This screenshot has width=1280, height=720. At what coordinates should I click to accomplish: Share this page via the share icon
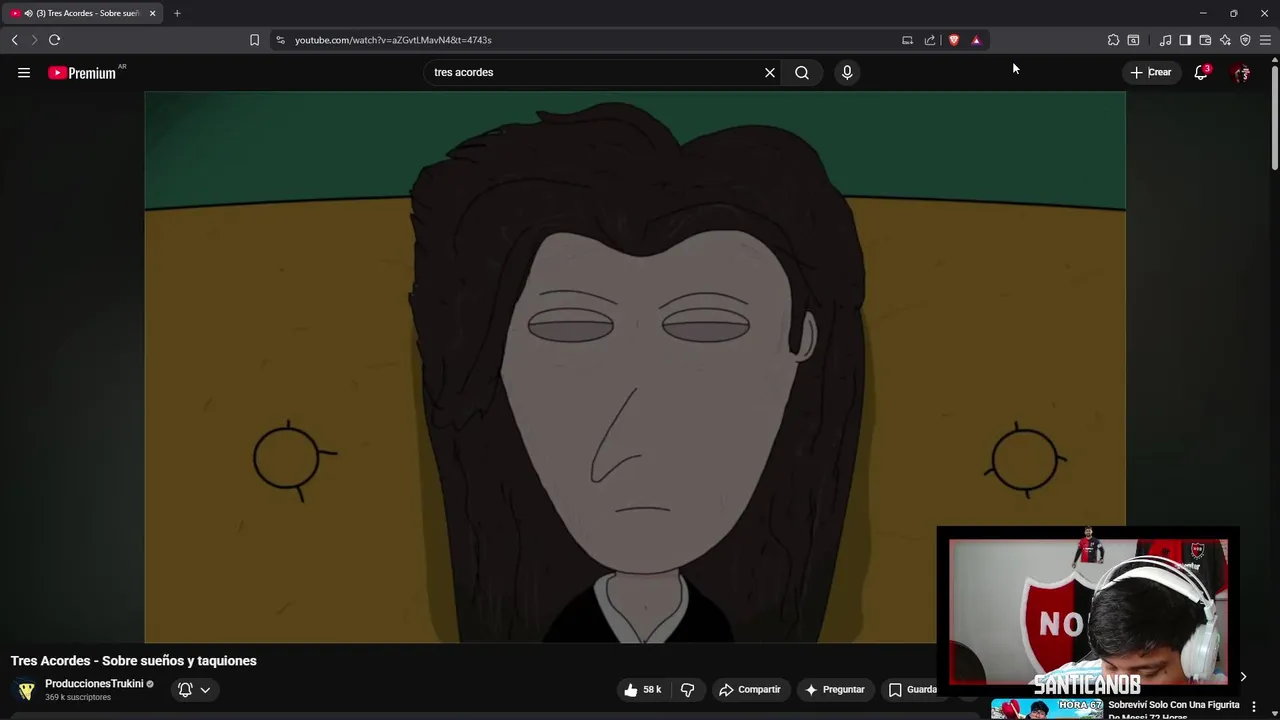click(930, 40)
